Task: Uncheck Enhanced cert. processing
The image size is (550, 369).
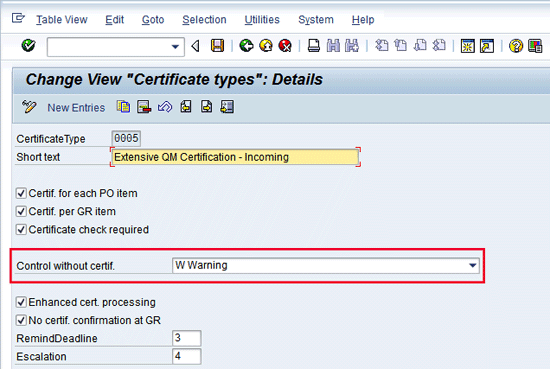Action: 21,302
